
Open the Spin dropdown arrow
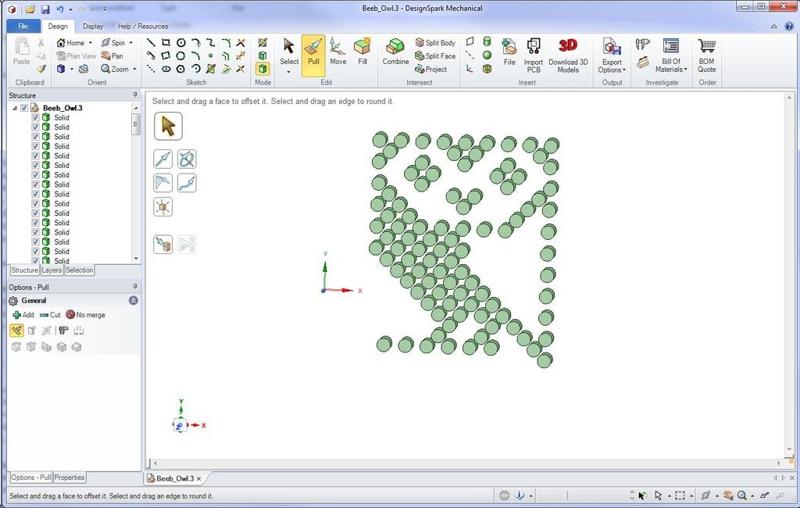coord(131,43)
